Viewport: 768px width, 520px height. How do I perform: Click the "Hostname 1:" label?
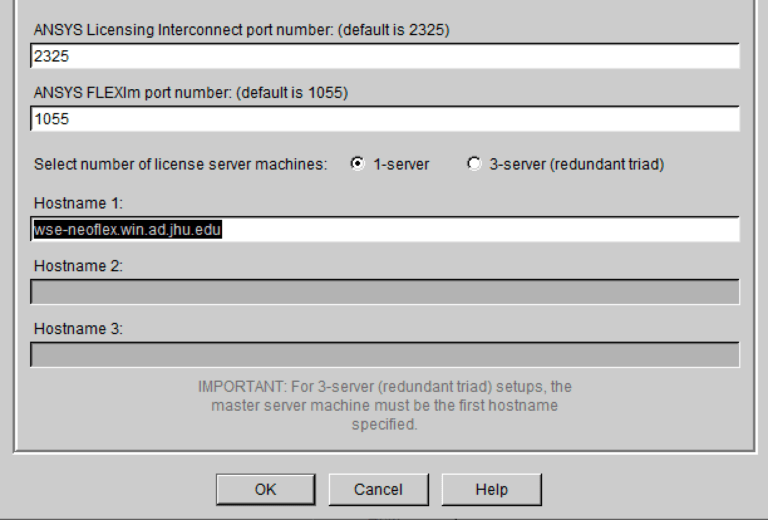pos(78,203)
